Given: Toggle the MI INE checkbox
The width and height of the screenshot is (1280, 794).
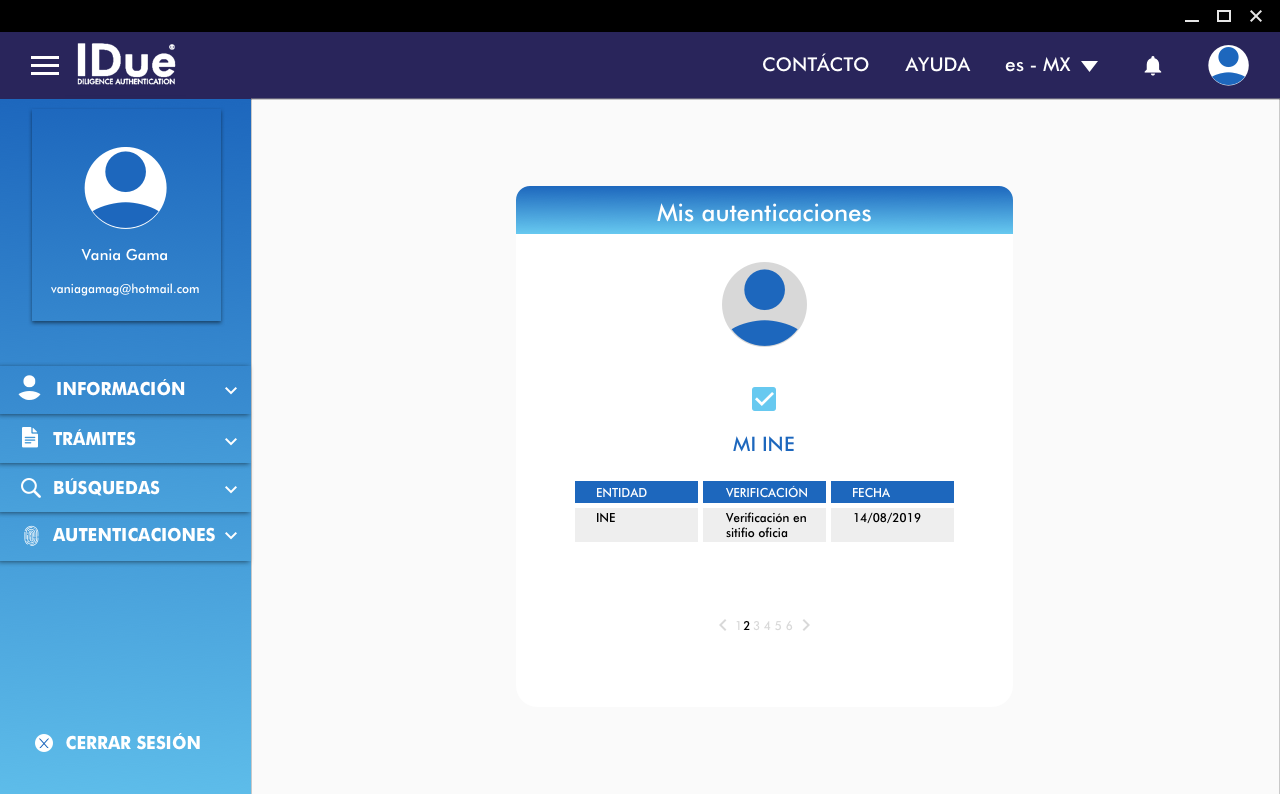Looking at the screenshot, I should (764, 399).
